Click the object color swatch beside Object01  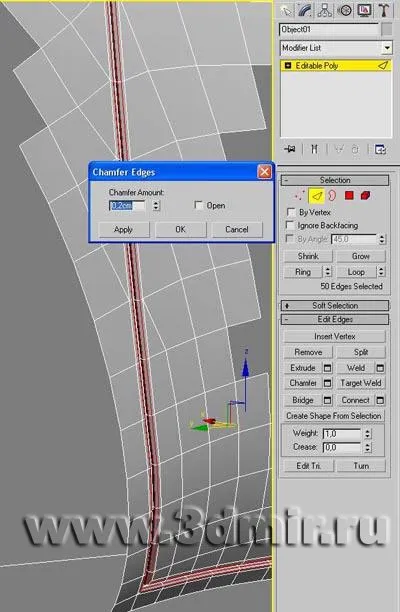pos(386,29)
